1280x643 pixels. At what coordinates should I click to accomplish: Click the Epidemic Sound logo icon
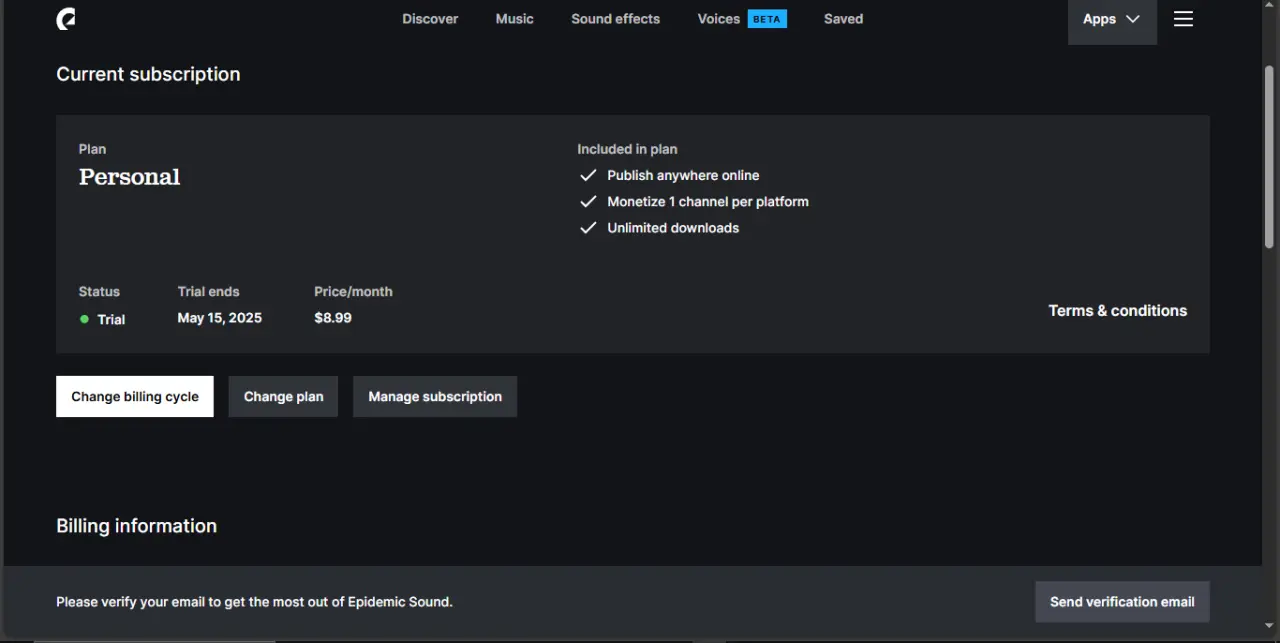click(x=66, y=19)
